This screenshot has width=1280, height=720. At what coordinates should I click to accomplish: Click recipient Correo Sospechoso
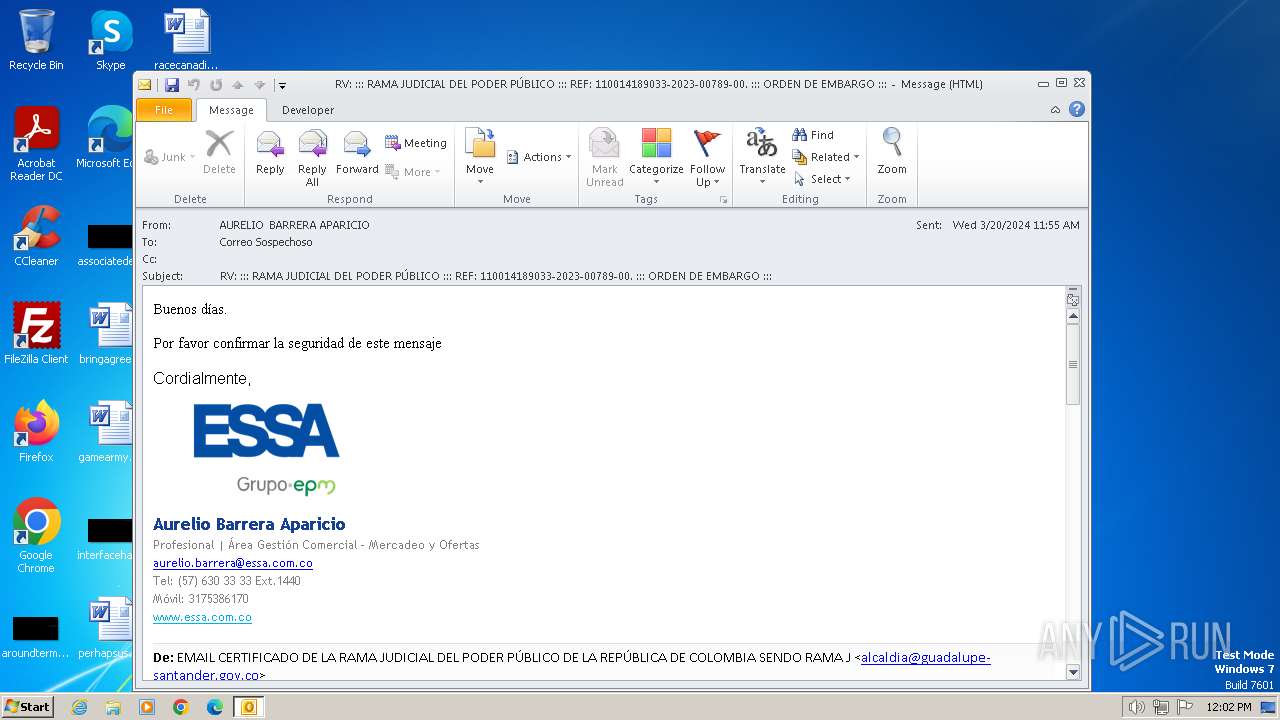(266, 242)
